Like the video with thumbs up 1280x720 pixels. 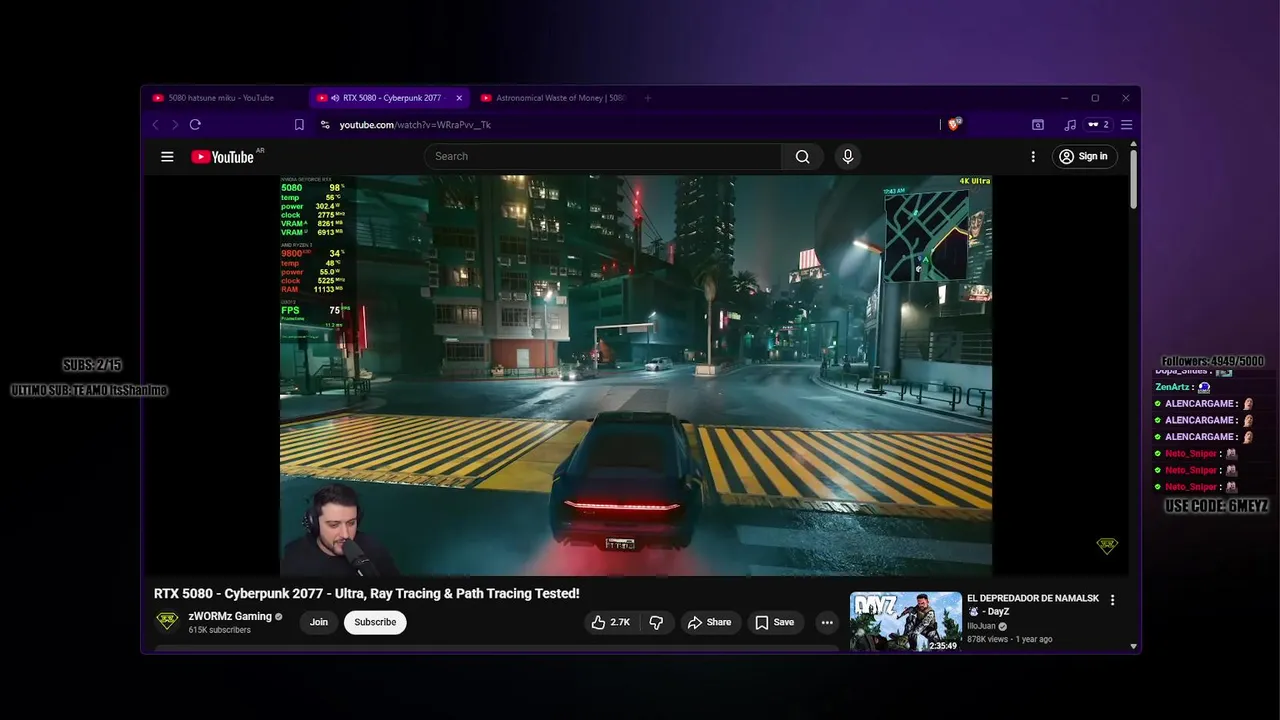(x=611, y=622)
